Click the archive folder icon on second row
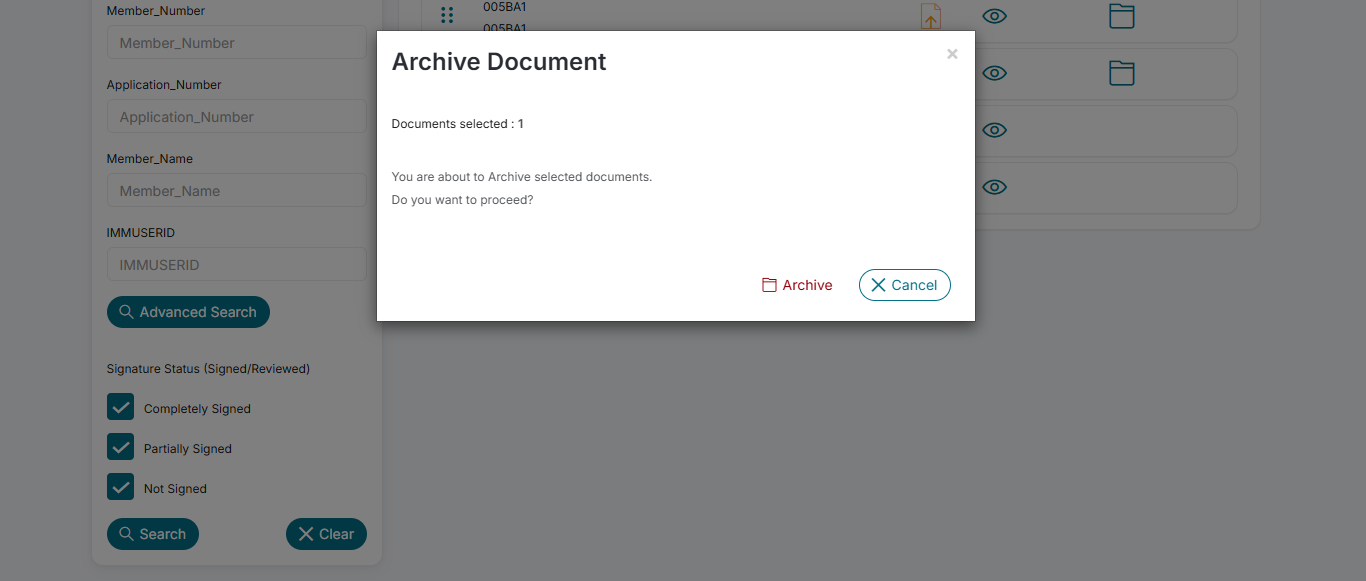This screenshot has height=581, width=1366. point(1122,73)
